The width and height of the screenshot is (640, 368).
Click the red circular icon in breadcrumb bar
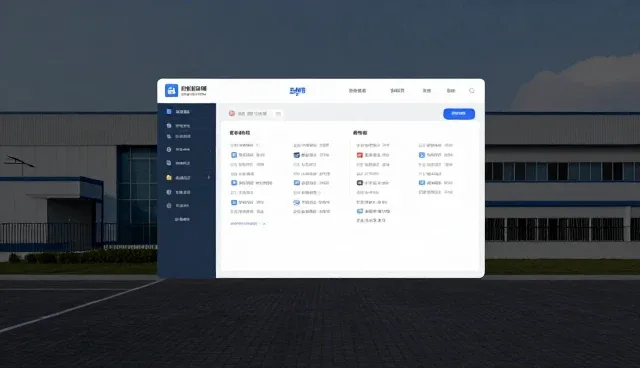tap(232, 113)
